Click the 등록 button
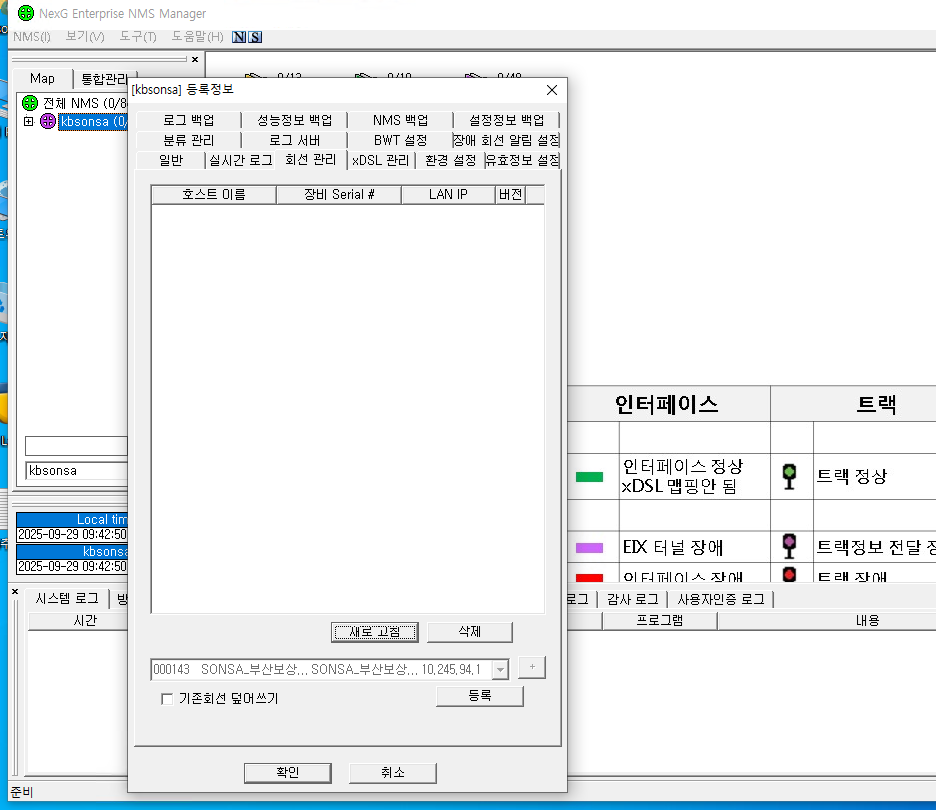This screenshot has width=936, height=810. pyautogui.click(x=479, y=696)
